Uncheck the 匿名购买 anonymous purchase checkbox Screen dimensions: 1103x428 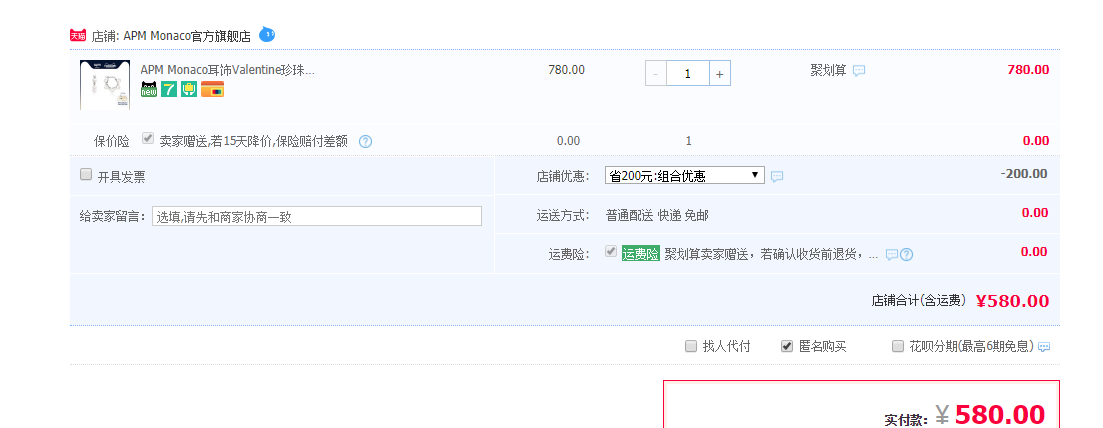point(787,346)
